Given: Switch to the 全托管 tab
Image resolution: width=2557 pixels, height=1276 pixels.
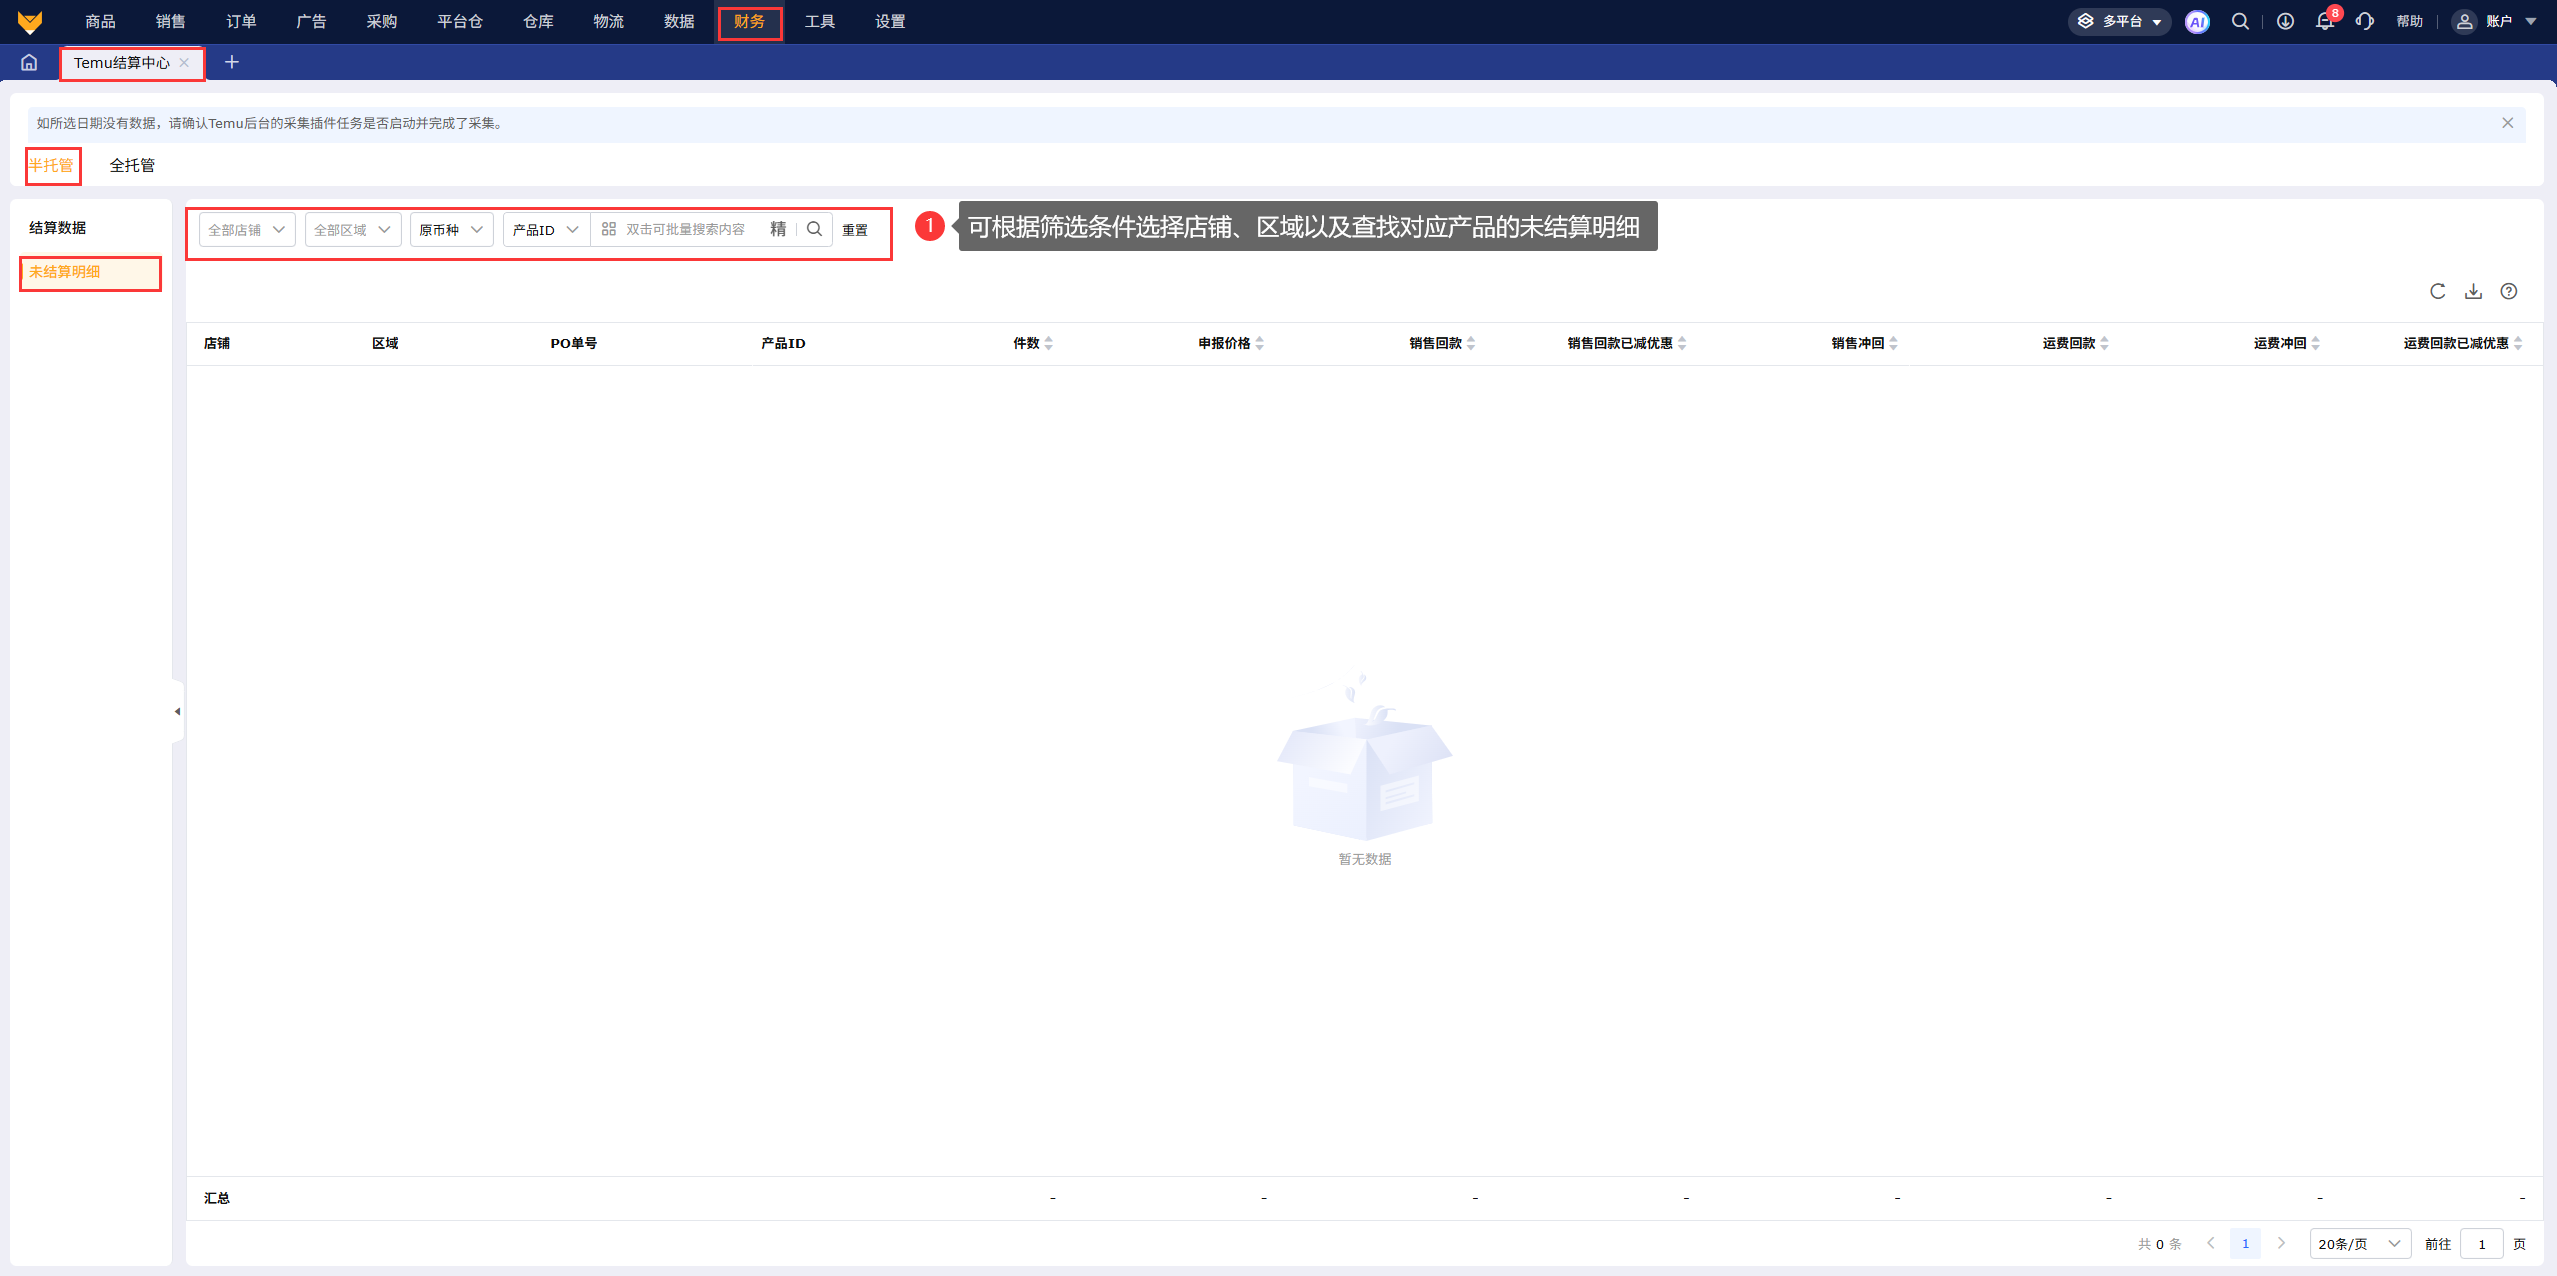Looking at the screenshot, I should click(x=132, y=165).
